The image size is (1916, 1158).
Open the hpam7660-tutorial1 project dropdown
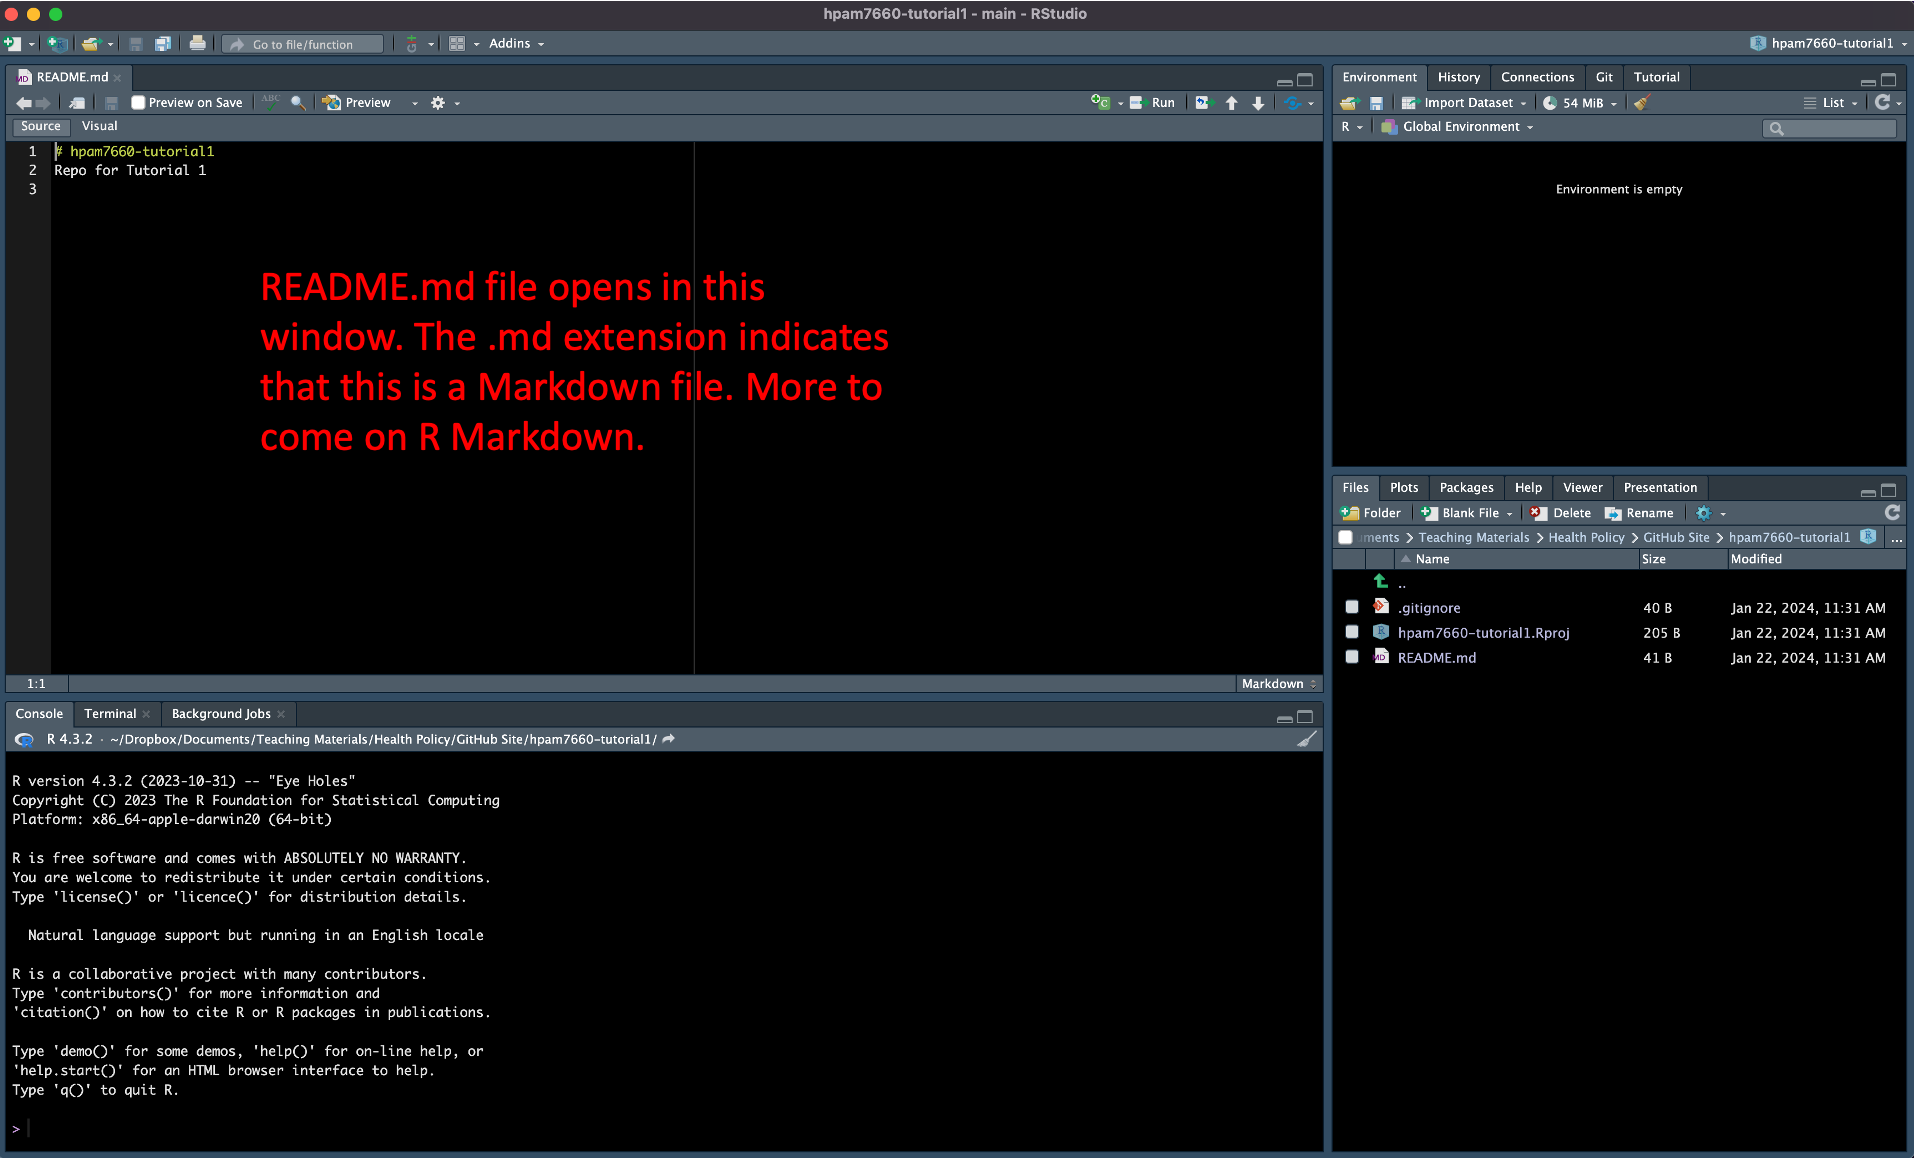pyautogui.click(x=1829, y=44)
